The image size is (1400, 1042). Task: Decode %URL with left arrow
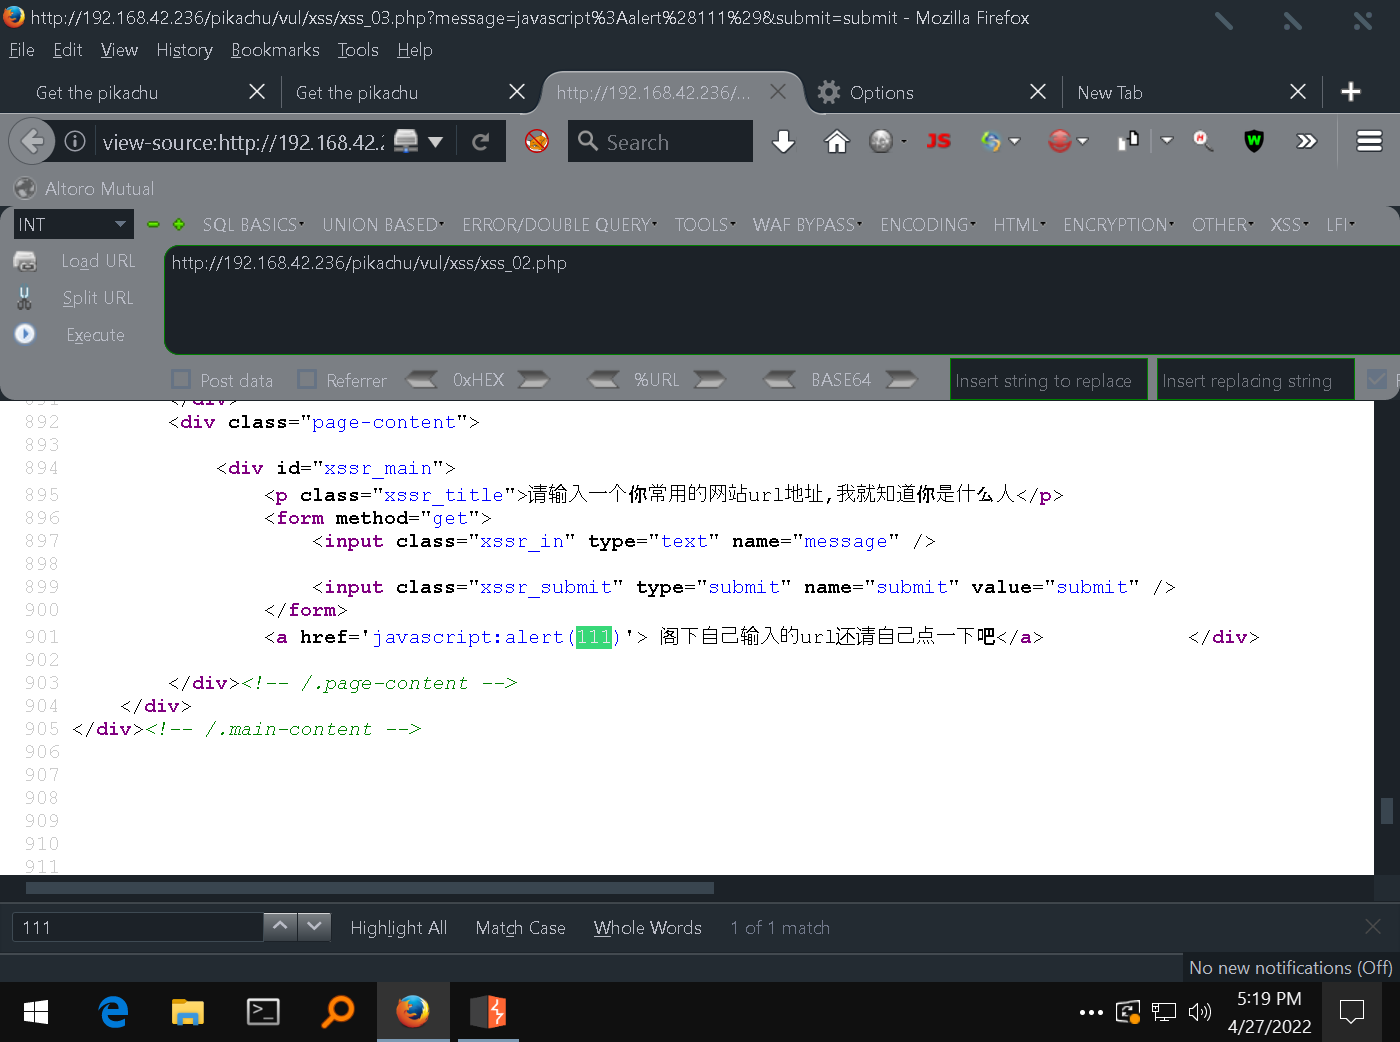(x=603, y=380)
